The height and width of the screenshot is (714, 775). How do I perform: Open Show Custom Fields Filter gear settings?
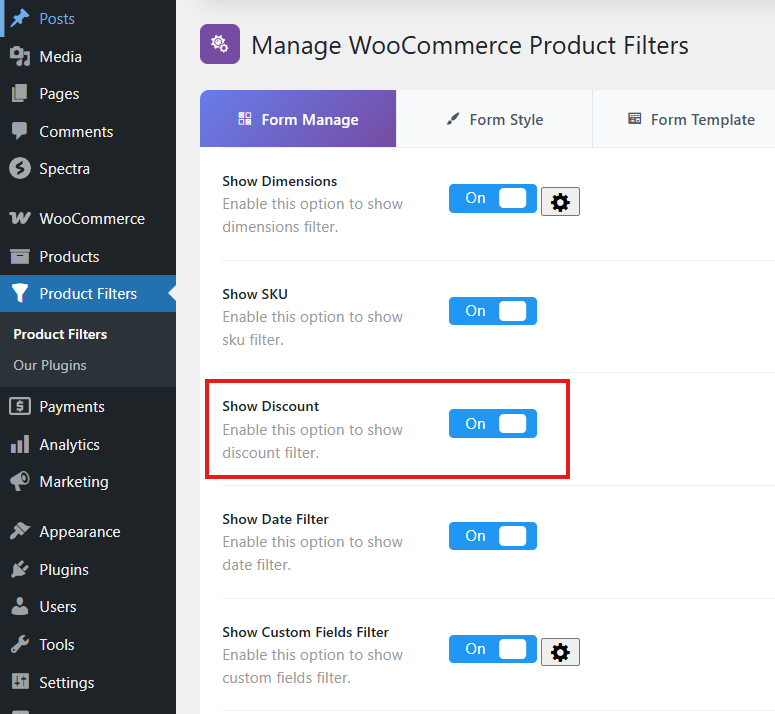tap(560, 652)
